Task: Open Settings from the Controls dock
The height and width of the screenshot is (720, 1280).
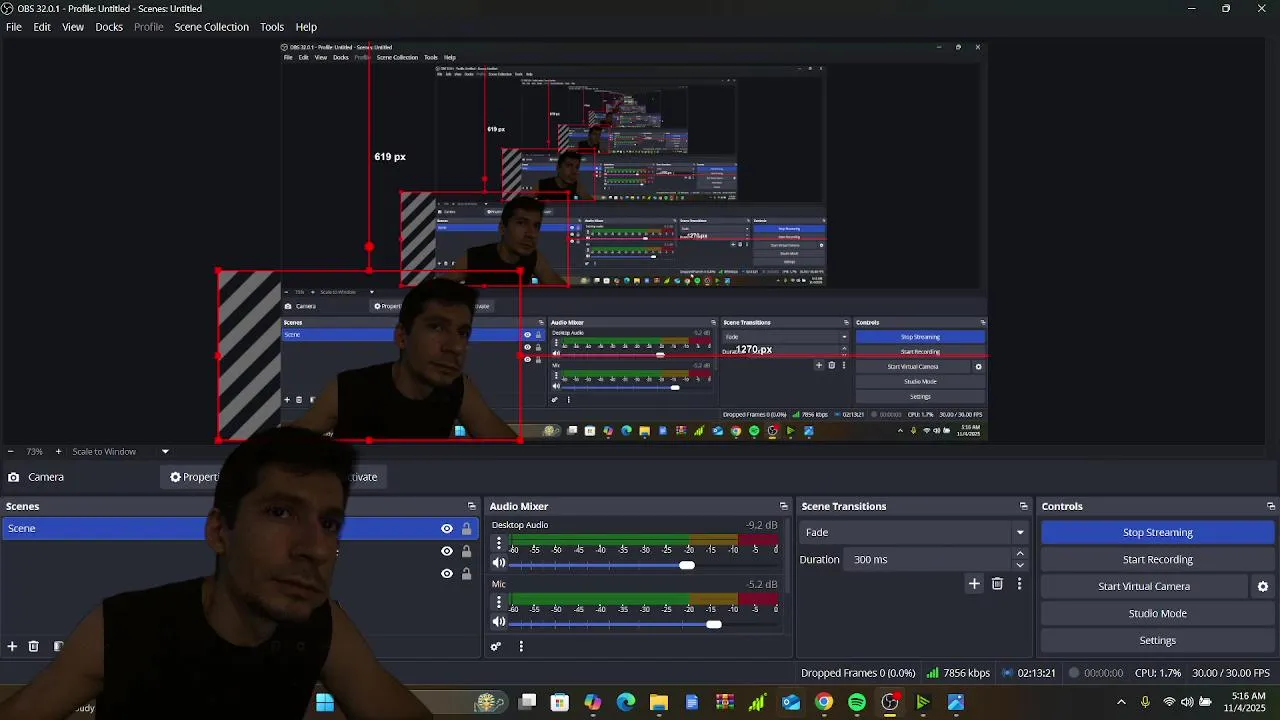Action: tap(1158, 641)
